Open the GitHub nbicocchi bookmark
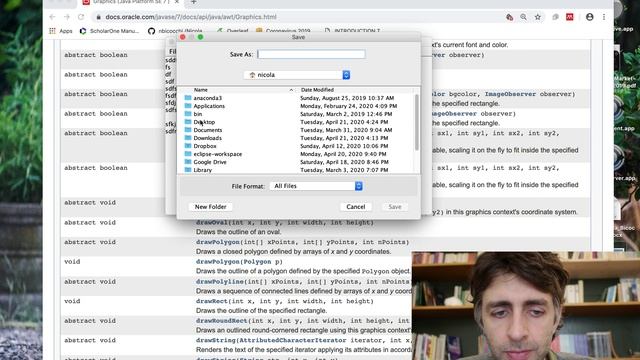 click(176, 31)
